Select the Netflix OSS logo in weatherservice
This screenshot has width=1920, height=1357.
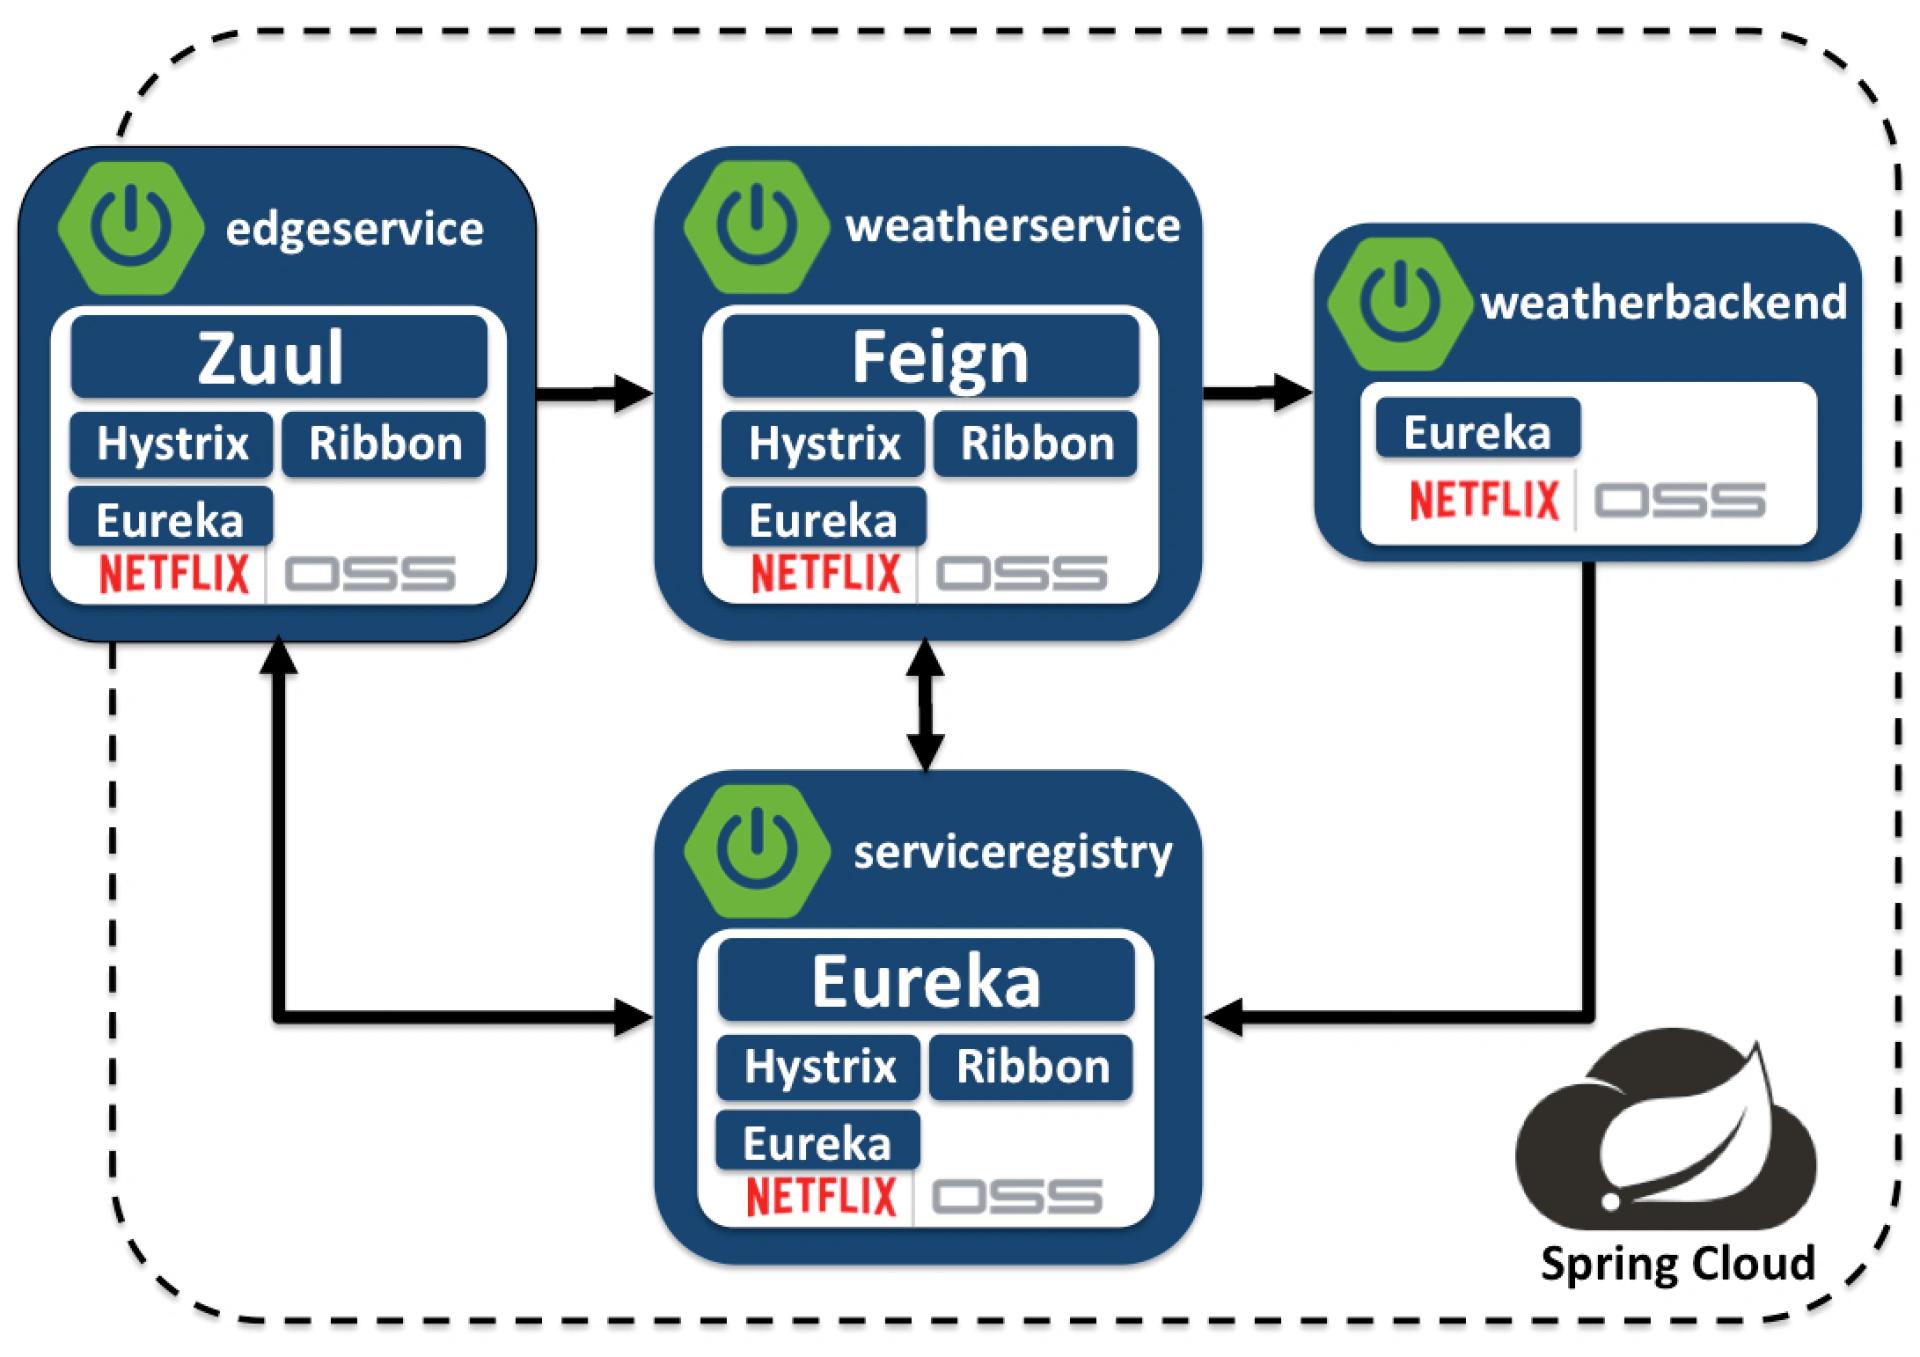click(881, 567)
